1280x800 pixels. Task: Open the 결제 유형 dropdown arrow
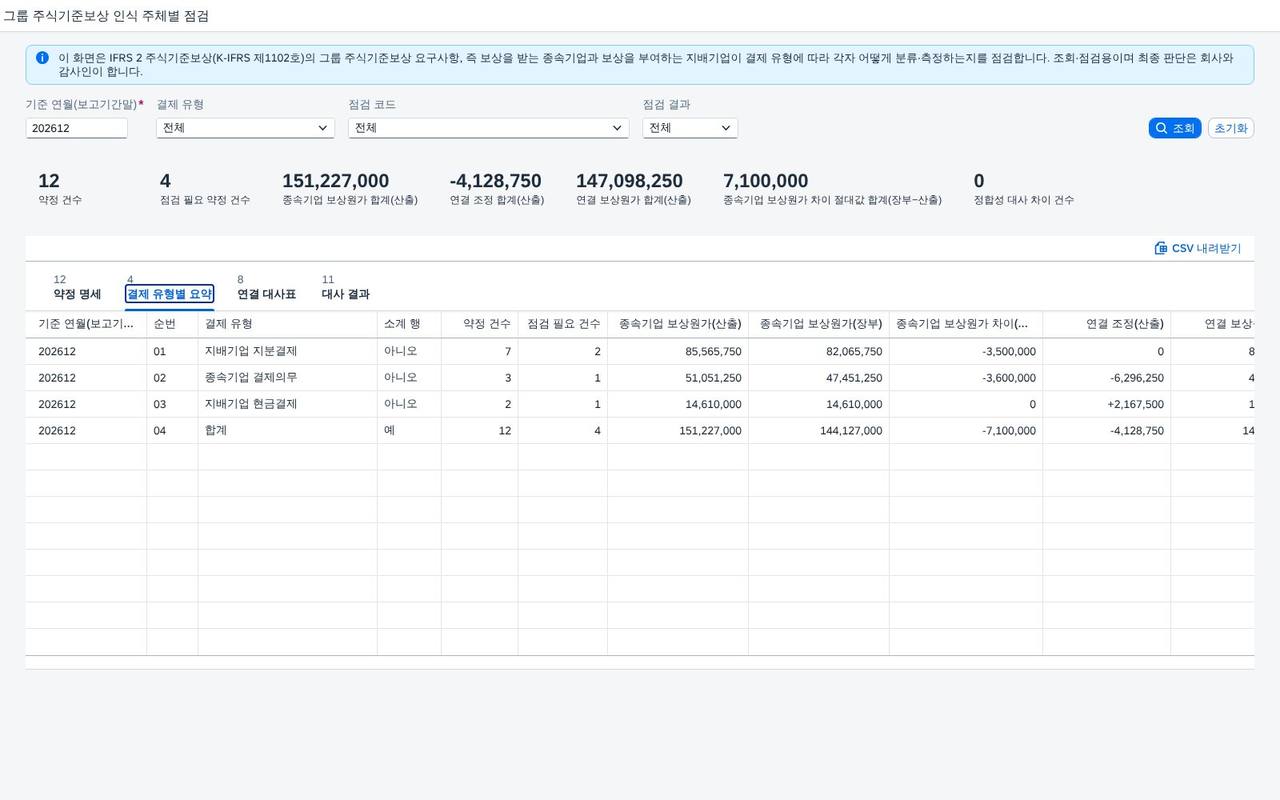(x=323, y=128)
